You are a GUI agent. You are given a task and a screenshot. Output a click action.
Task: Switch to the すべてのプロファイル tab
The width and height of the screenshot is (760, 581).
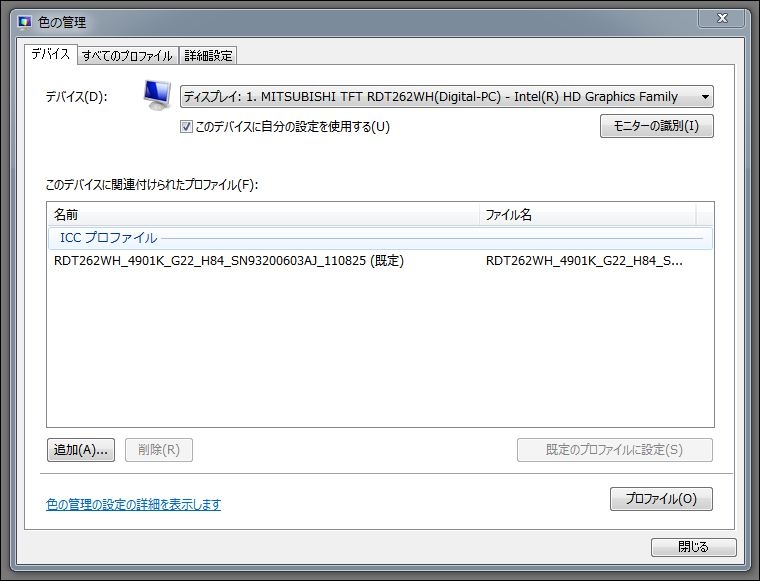(127, 56)
